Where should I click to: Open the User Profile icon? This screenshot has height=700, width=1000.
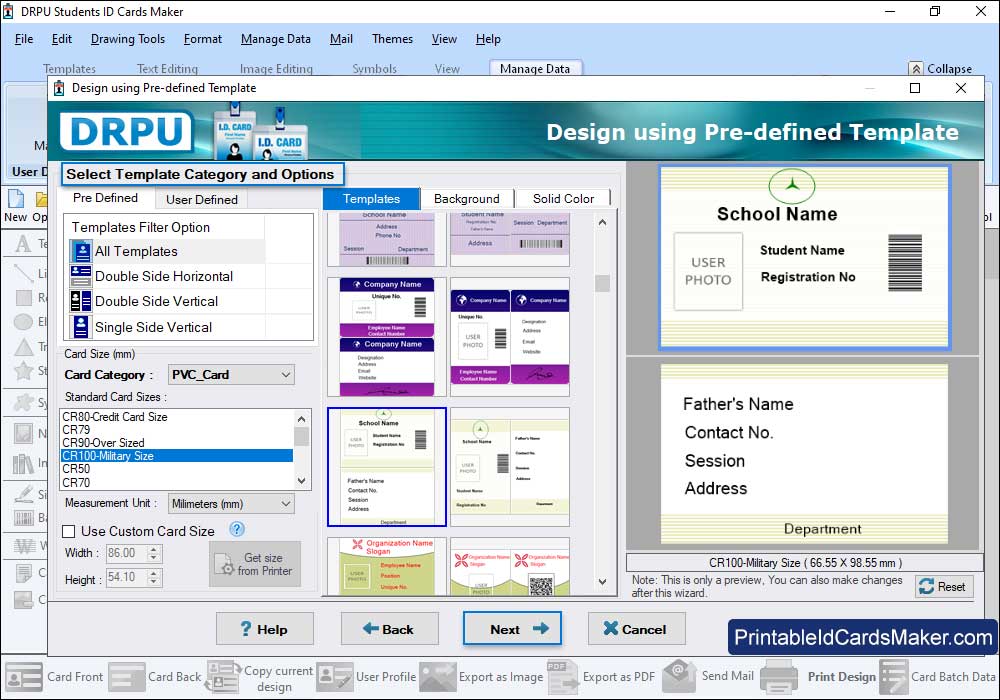pos(335,677)
